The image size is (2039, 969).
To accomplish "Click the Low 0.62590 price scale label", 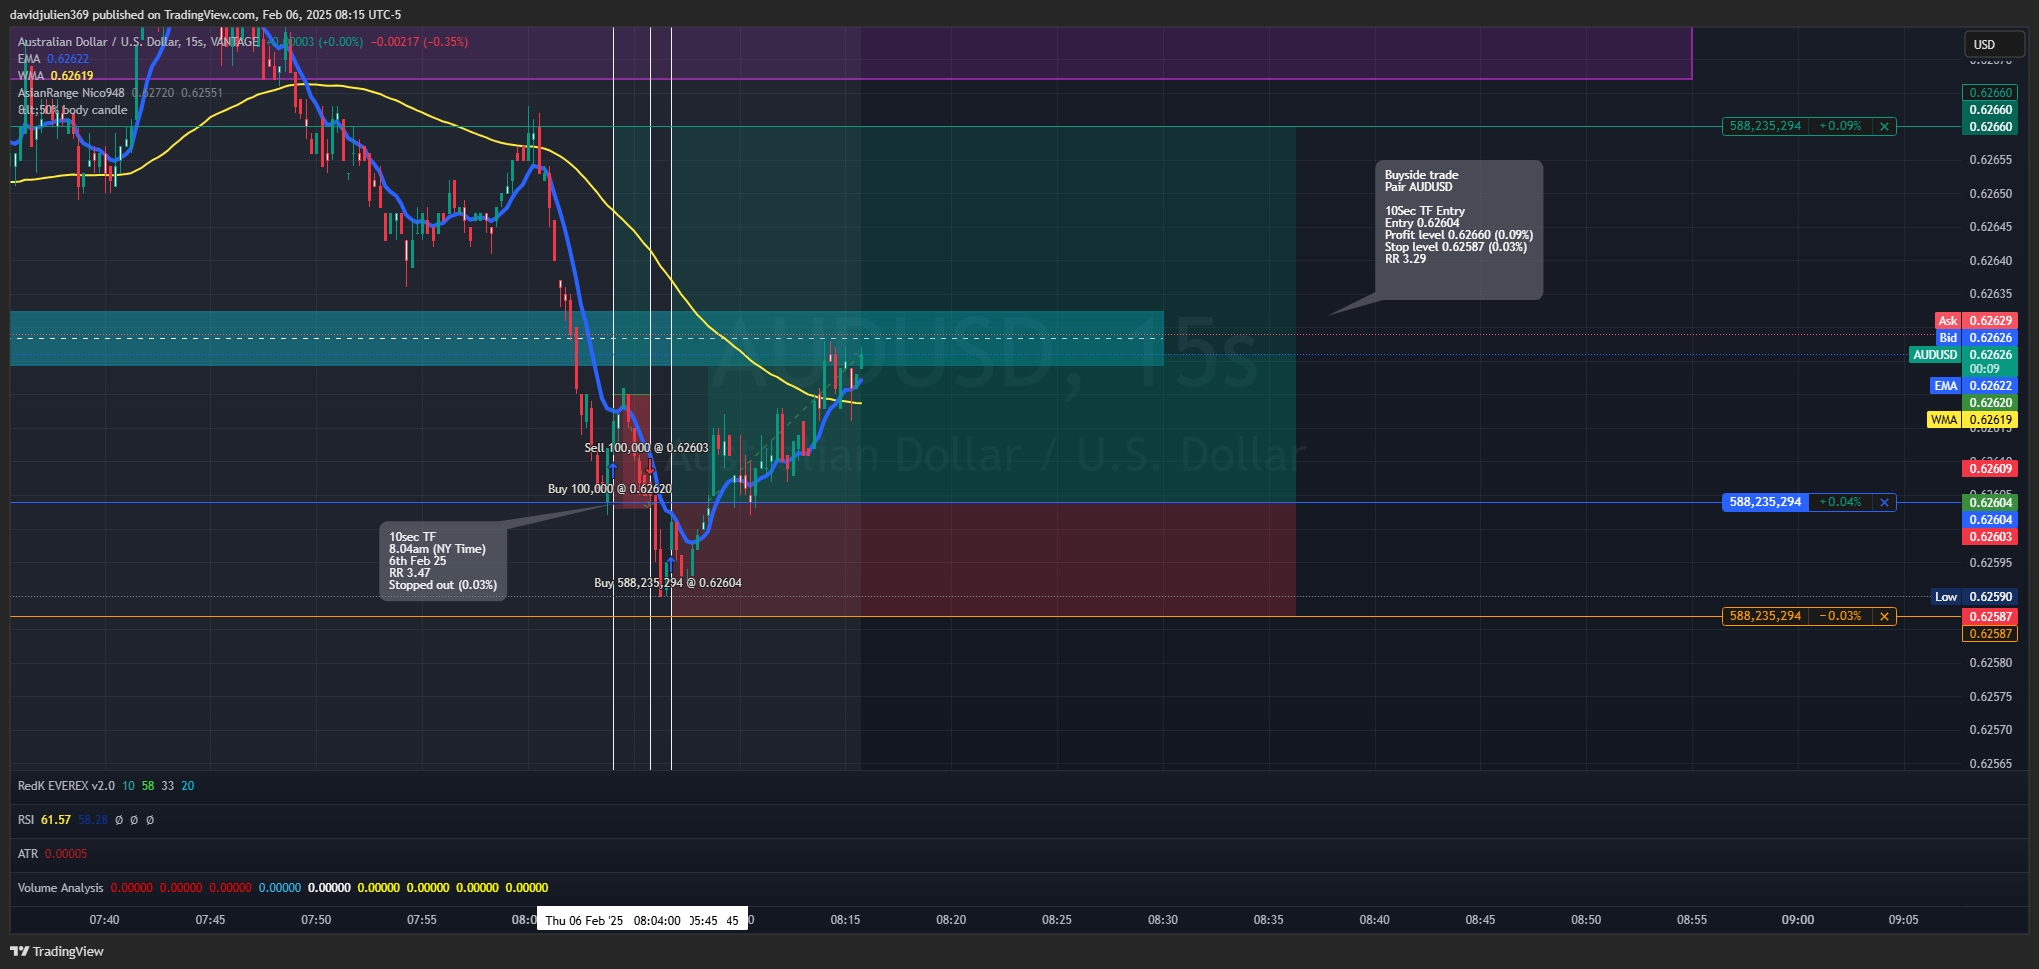I will tap(1974, 597).
